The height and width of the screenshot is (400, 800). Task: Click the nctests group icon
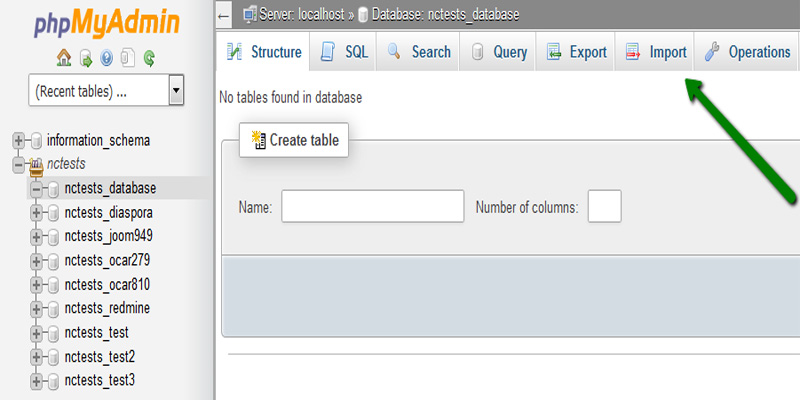click(x=36, y=165)
